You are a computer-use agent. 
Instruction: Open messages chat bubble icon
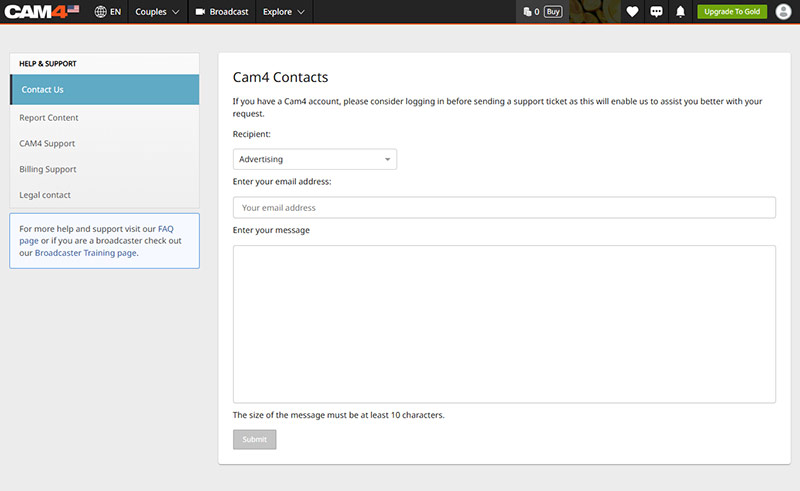657,12
